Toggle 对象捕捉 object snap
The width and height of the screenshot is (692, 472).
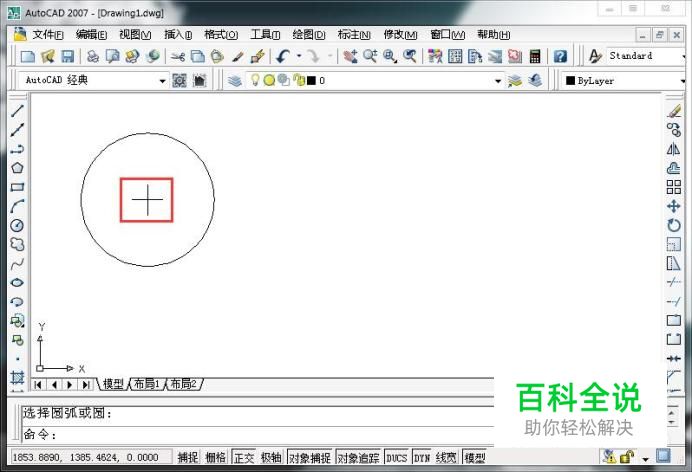tap(309, 457)
